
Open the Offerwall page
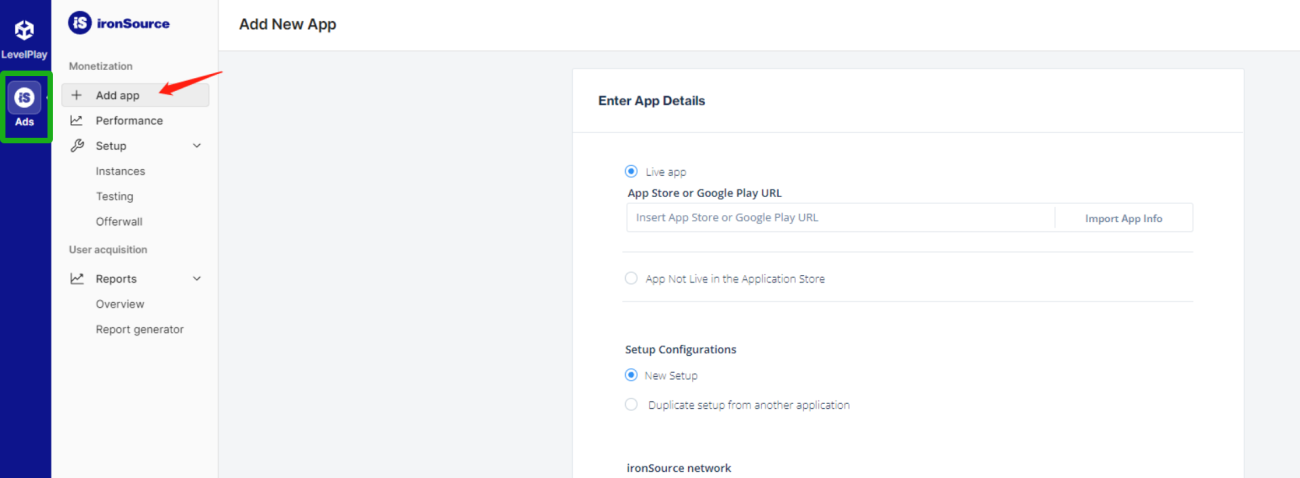[118, 222]
